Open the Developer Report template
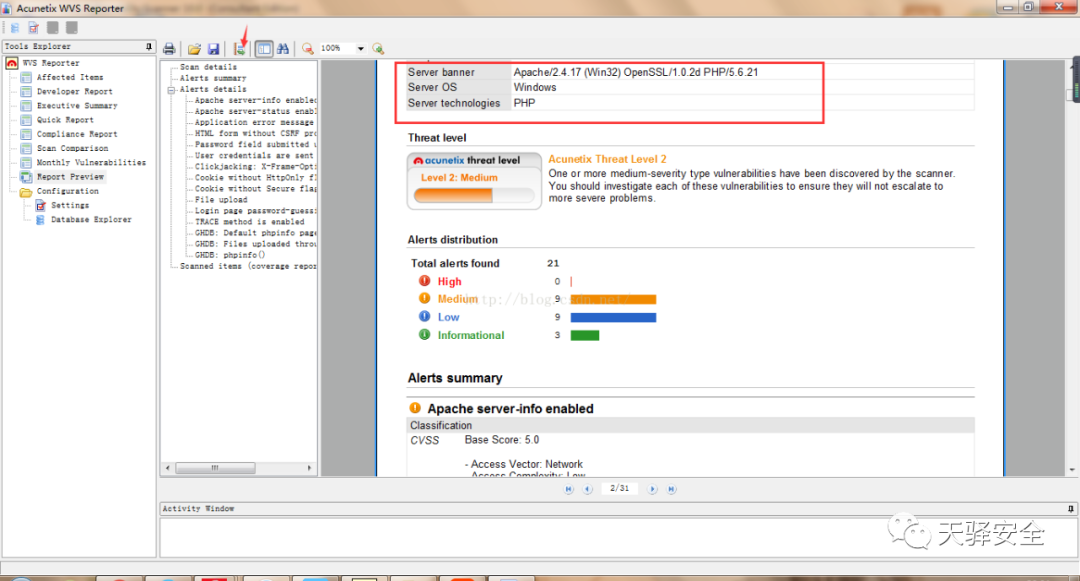 (x=74, y=92)
